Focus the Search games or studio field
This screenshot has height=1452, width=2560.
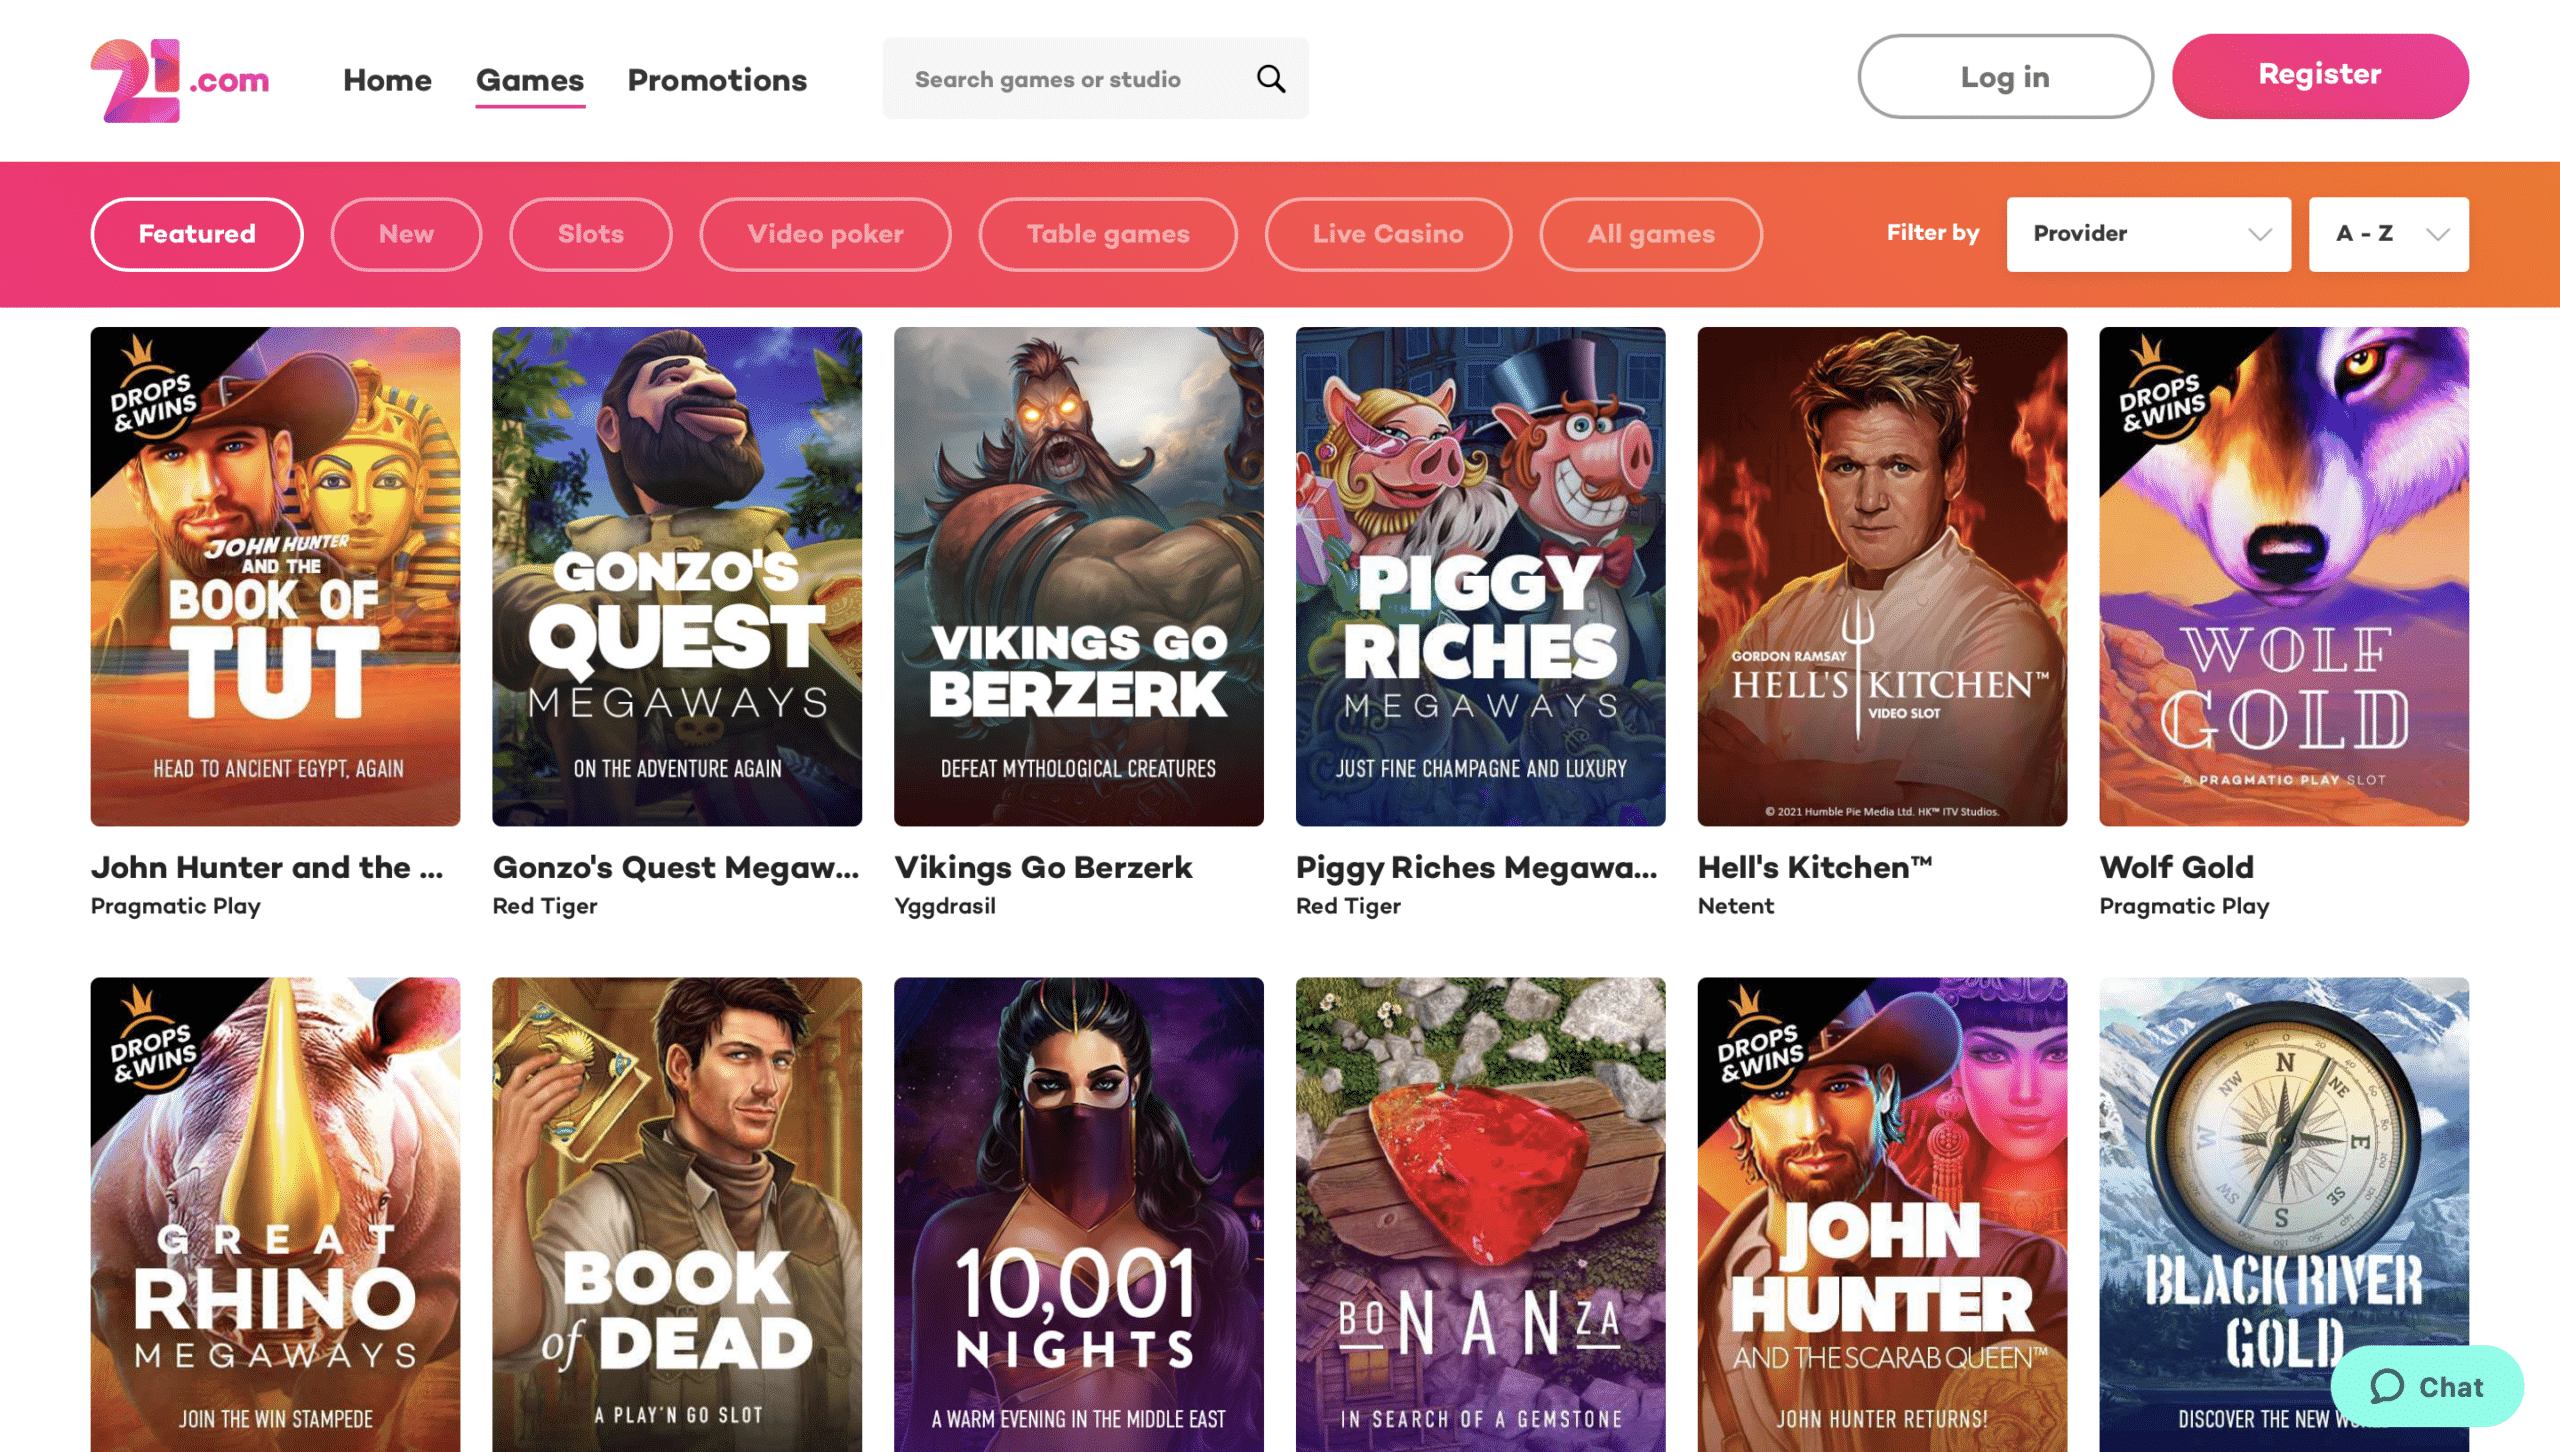point(1095,78)
